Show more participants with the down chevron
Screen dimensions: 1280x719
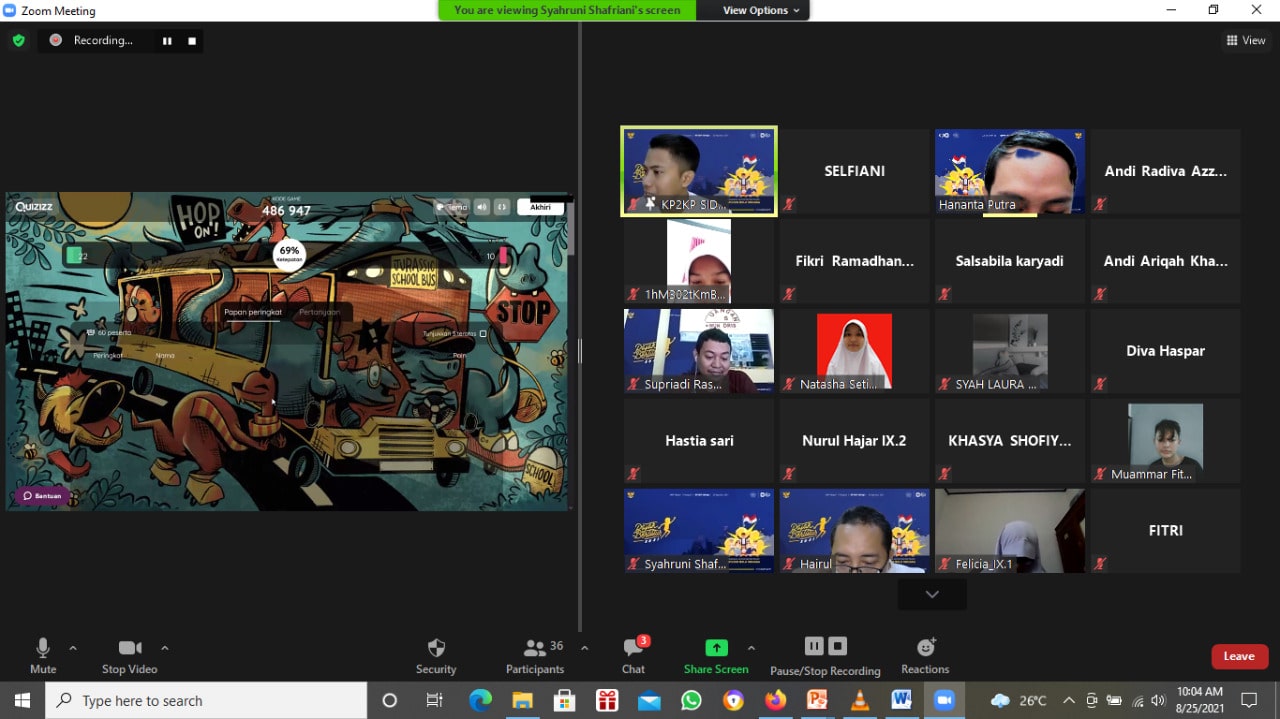pyautogui.click(x=932, y=594)
